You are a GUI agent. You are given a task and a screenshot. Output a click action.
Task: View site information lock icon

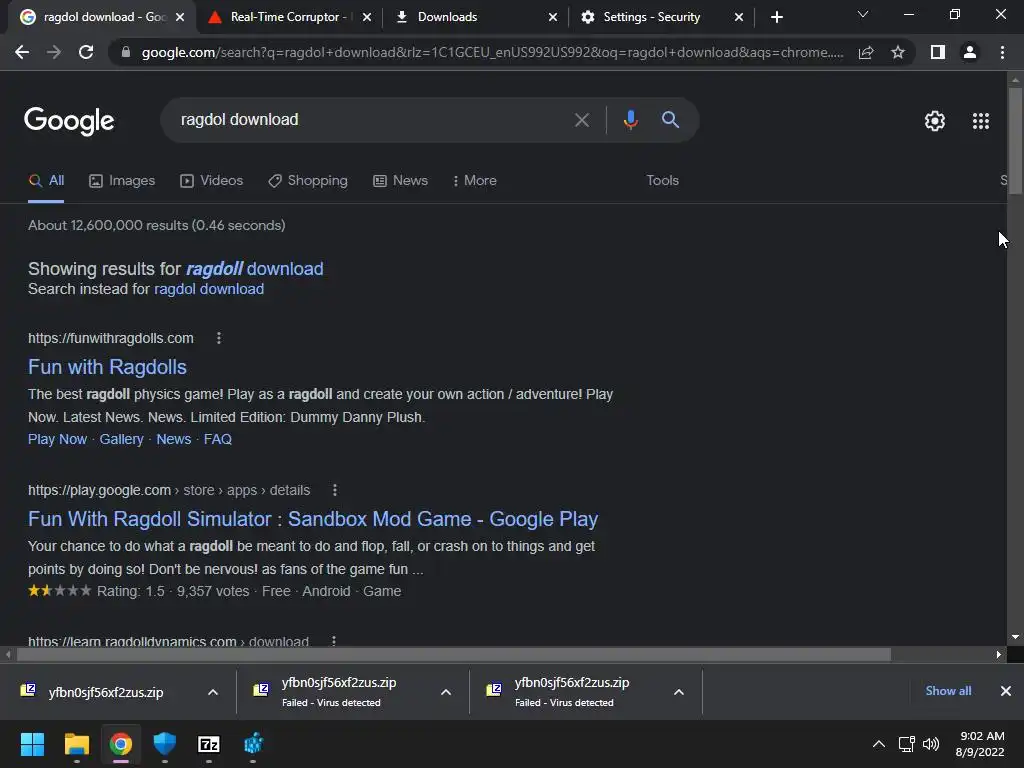pyautogui.click(x=126, y=52)
